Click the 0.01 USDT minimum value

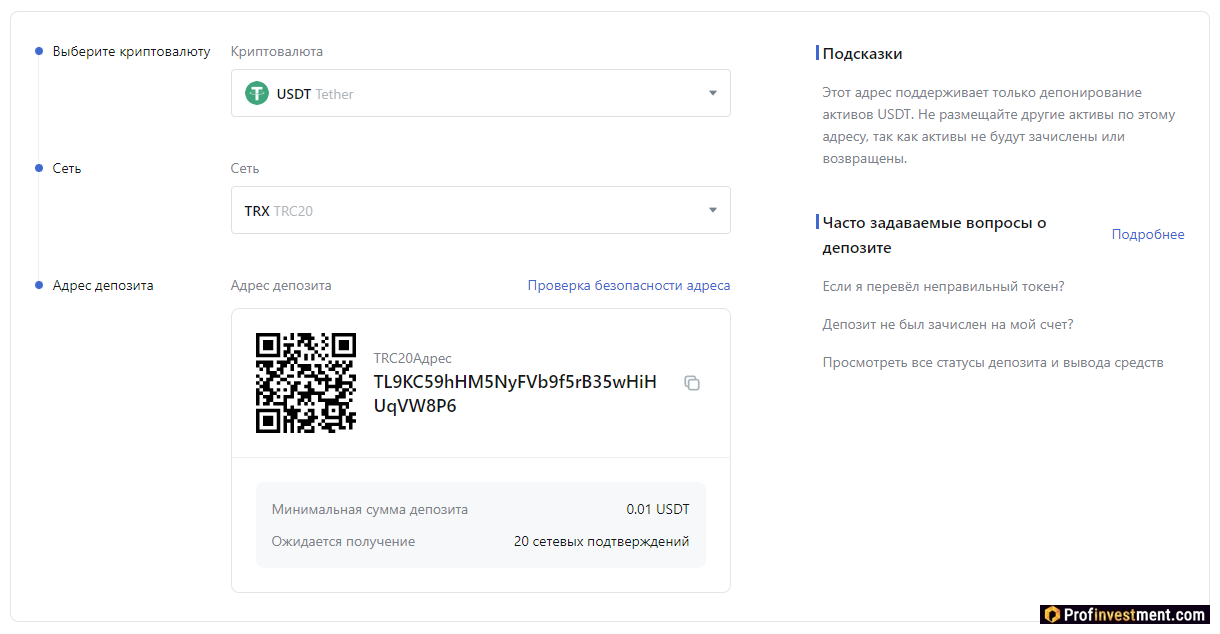[658, 509]
